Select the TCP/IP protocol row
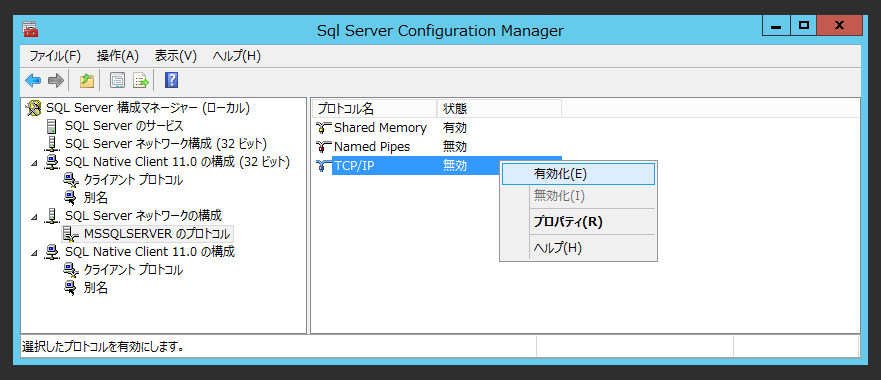This screenshot has width=881, height=380. pos(438,166)
